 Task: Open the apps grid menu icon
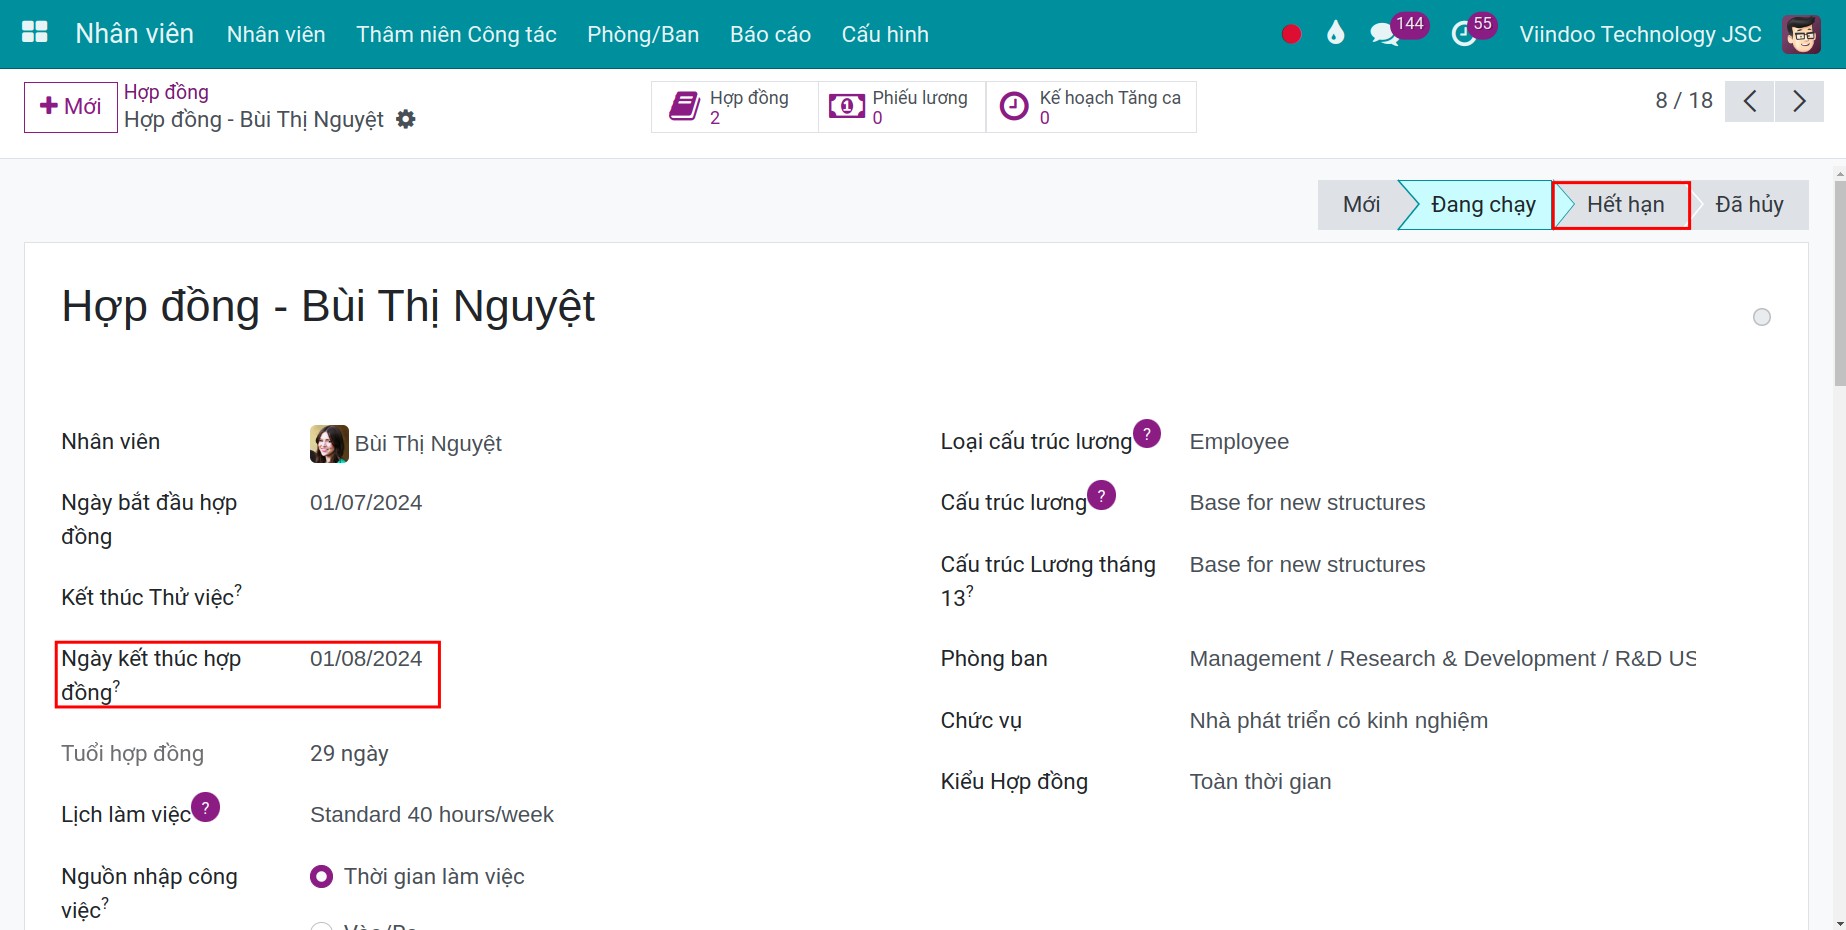click(x=35, y=32)
